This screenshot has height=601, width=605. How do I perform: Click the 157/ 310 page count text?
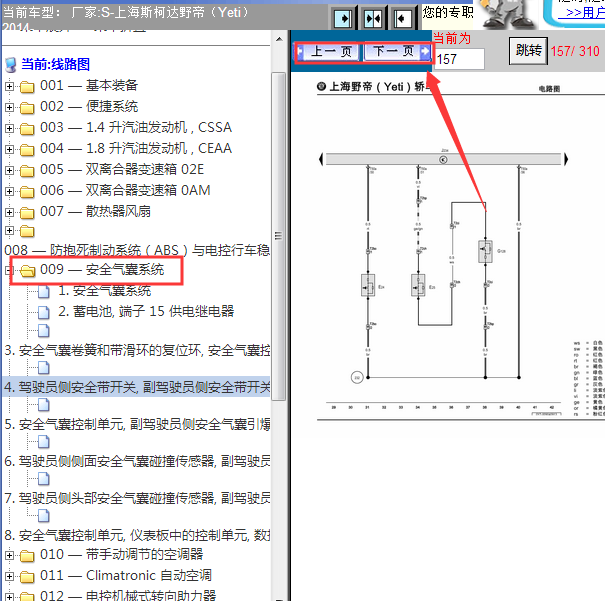575,51
